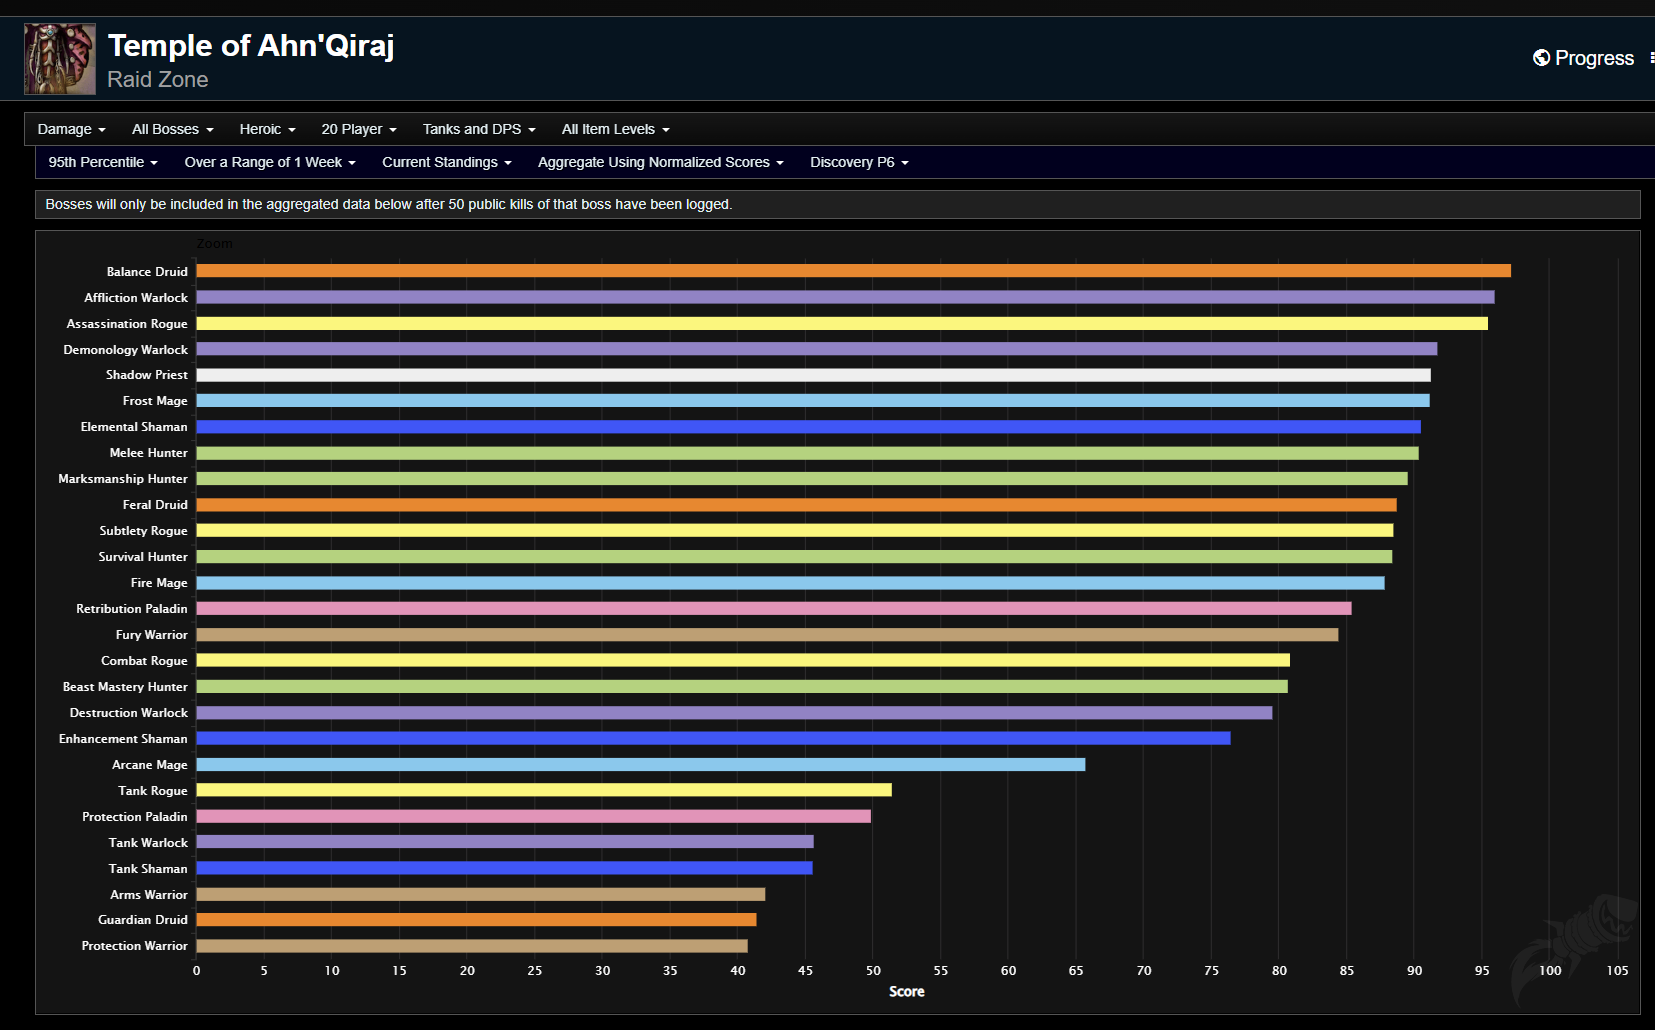Screen dimensions: 1655x1030
Task: Click the Destruction Warlock label
Action: point(129,713)
